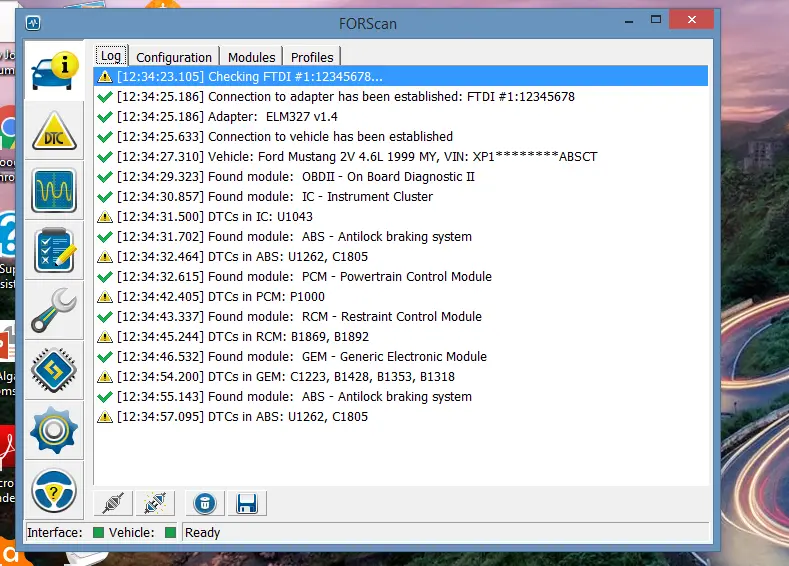
Task: Click the disconnect from vehicle plug button
Action: [x=155, y=503]
